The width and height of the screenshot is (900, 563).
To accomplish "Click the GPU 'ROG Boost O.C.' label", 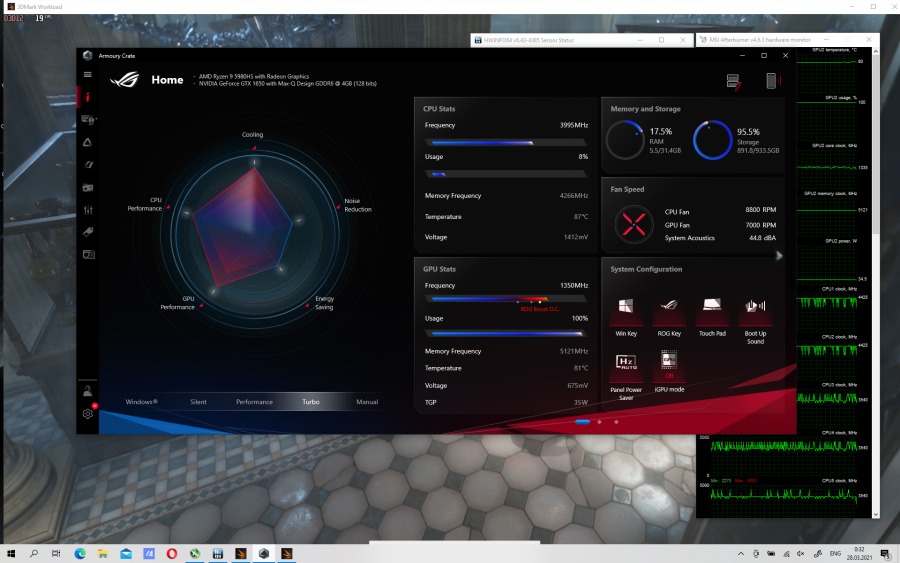I will pyautogui.click(x=540, y=309).
